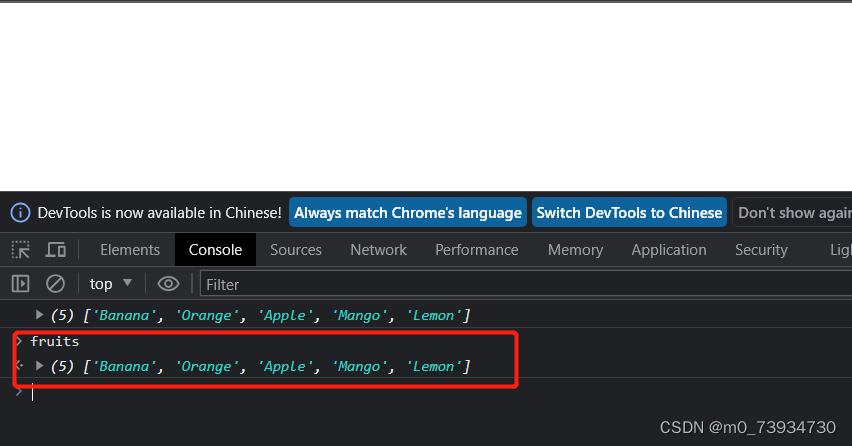The image size is (852, 446).
Task: Click the info icon in the language banner
Action: 21,212
